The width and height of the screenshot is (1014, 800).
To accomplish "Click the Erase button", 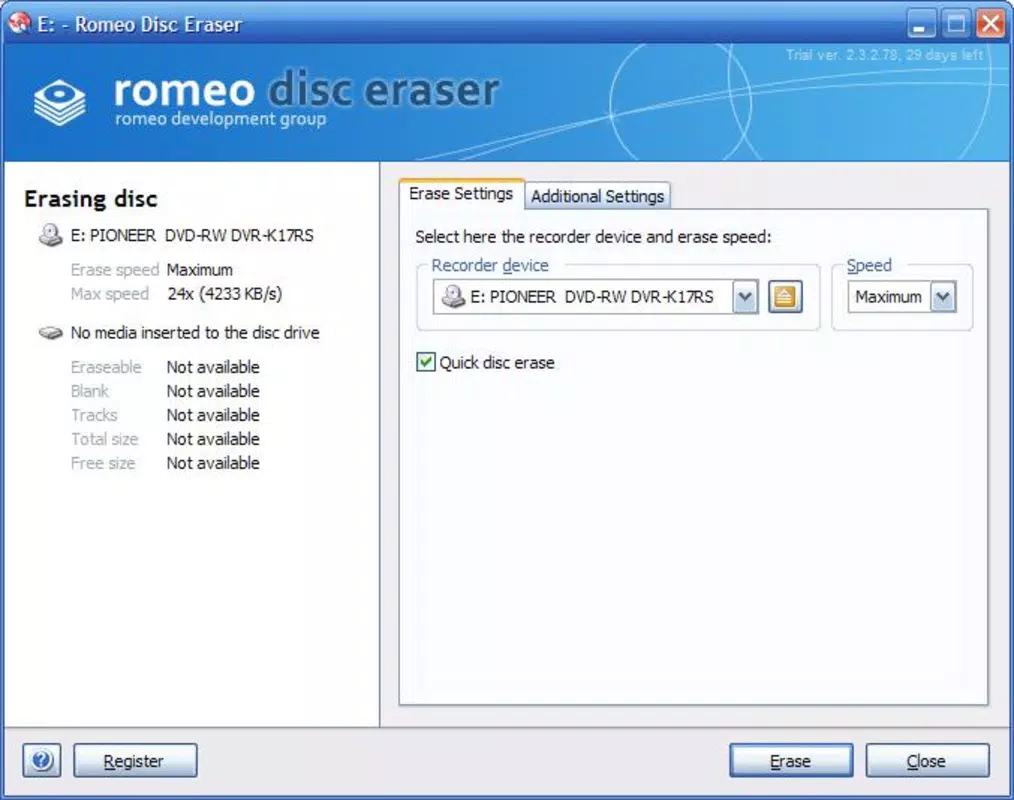I will tap(791, 761).
